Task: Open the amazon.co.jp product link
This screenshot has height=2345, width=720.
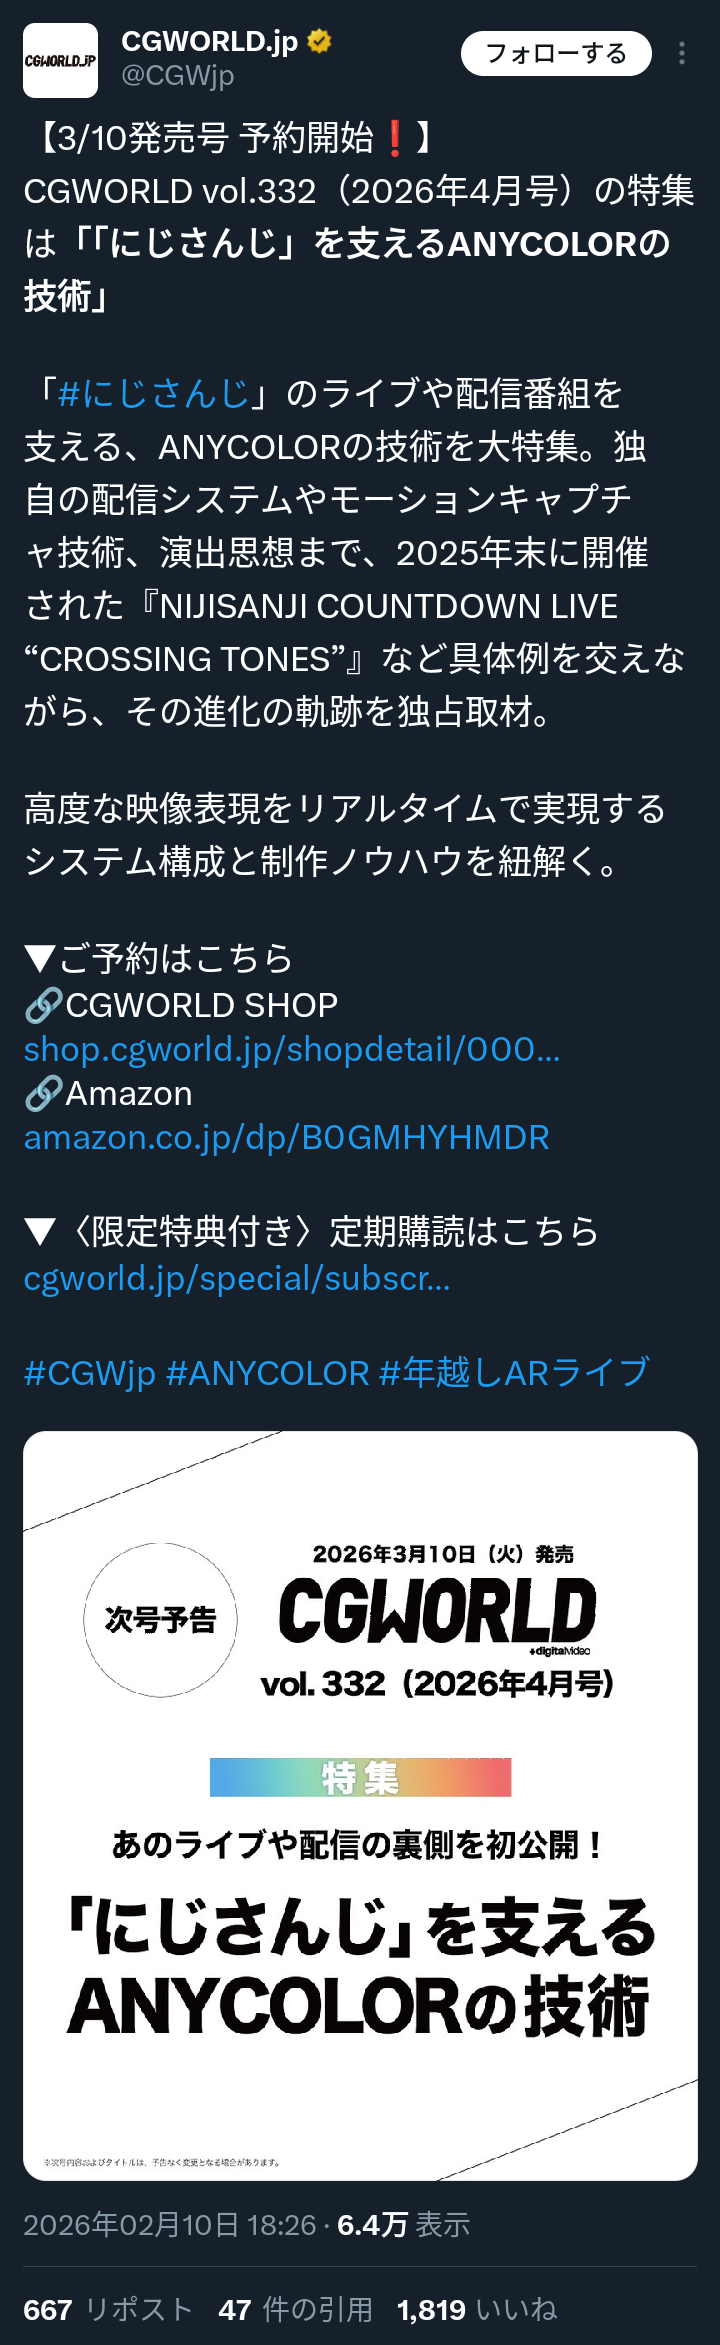Action: [287, 1137]
